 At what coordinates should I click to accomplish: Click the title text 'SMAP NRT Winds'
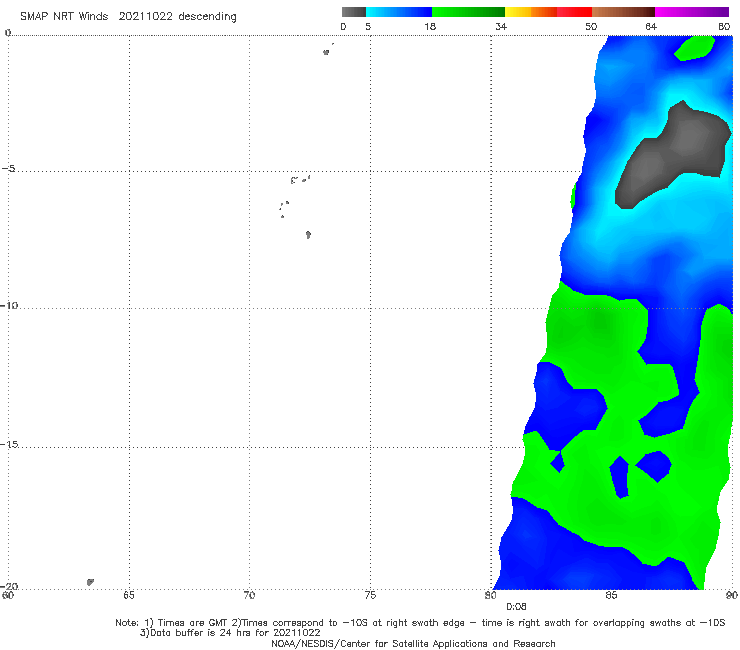click(64, 16)
